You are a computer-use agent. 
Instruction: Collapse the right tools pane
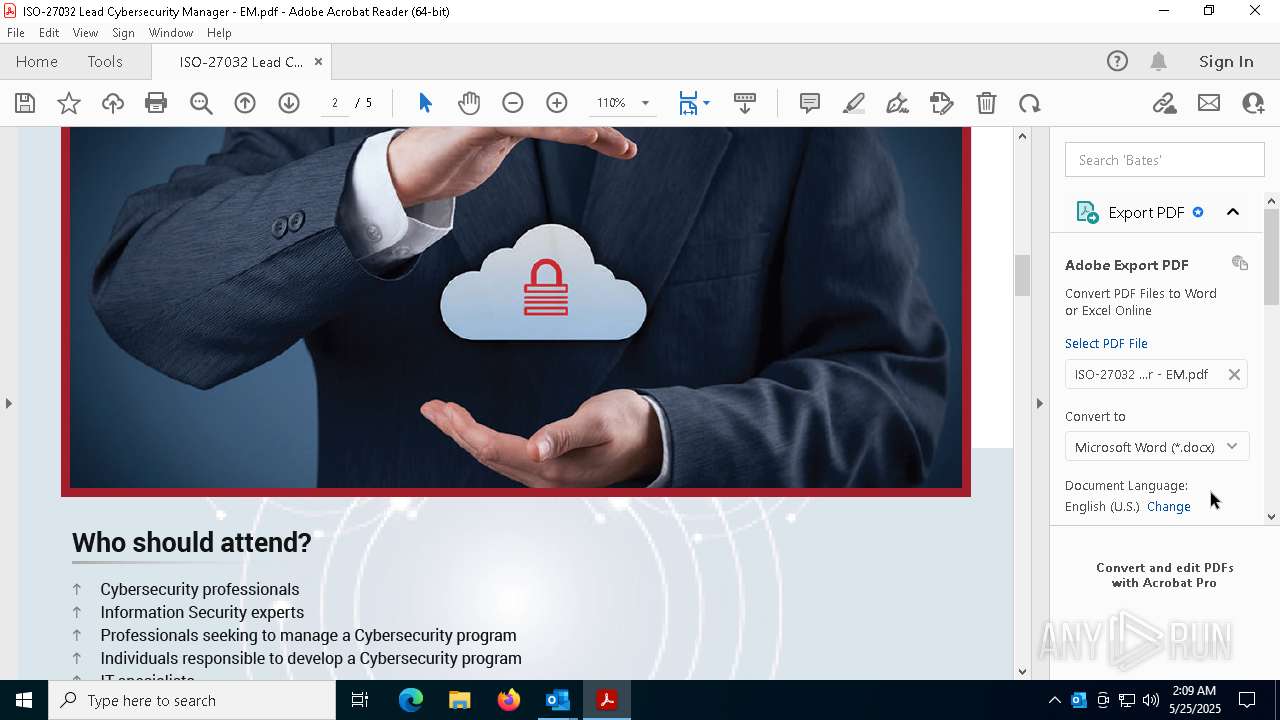pos(1039,403)
